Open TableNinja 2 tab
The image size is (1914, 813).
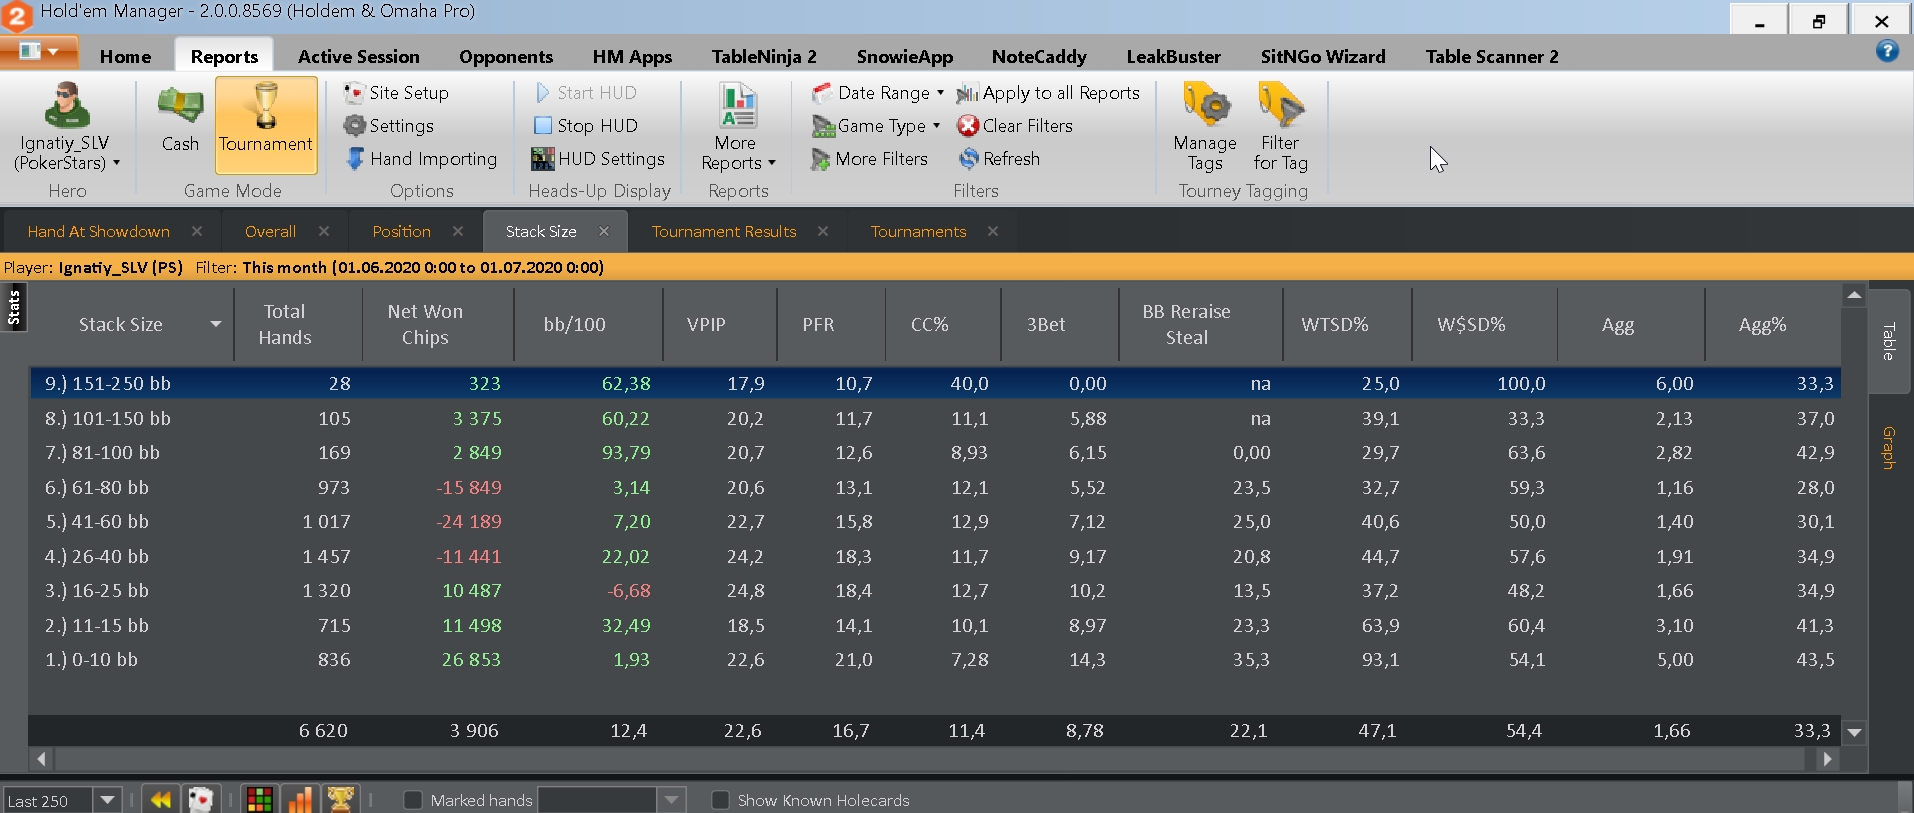coord(764,57)
